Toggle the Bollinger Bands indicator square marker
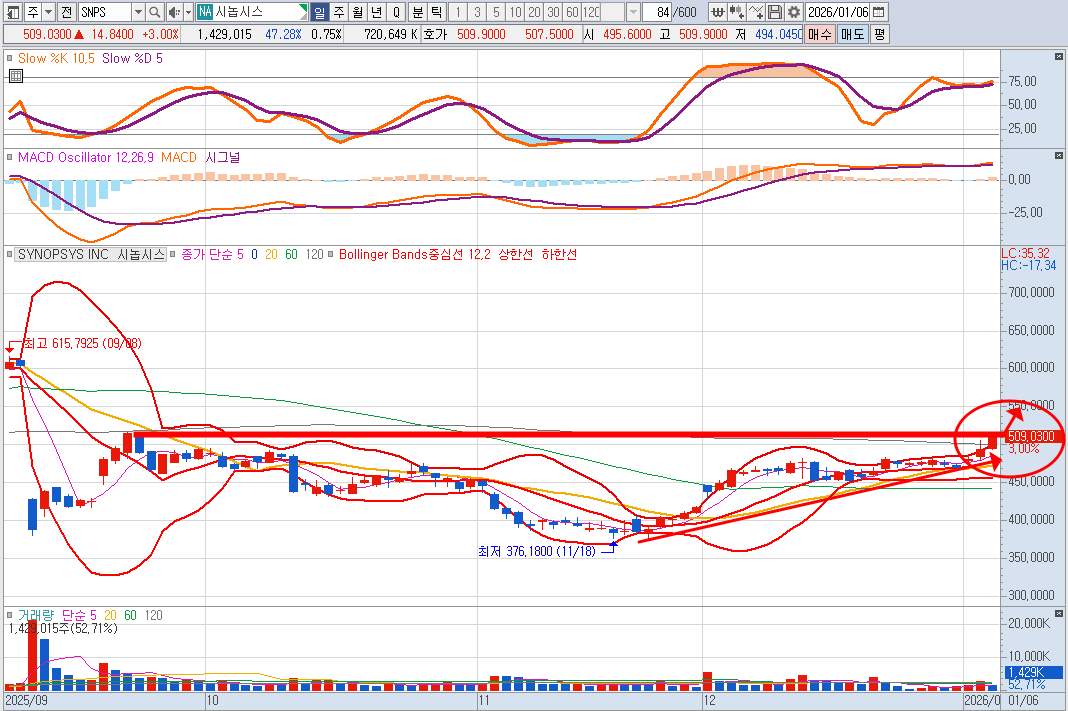The height and width of the screenshot is (711, 1068). coord(331,255)
